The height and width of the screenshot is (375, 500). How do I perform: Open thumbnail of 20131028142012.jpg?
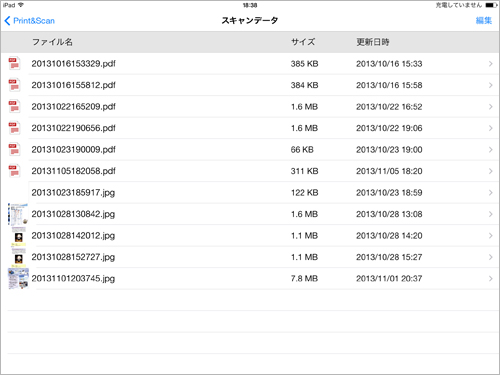point(19,236)
